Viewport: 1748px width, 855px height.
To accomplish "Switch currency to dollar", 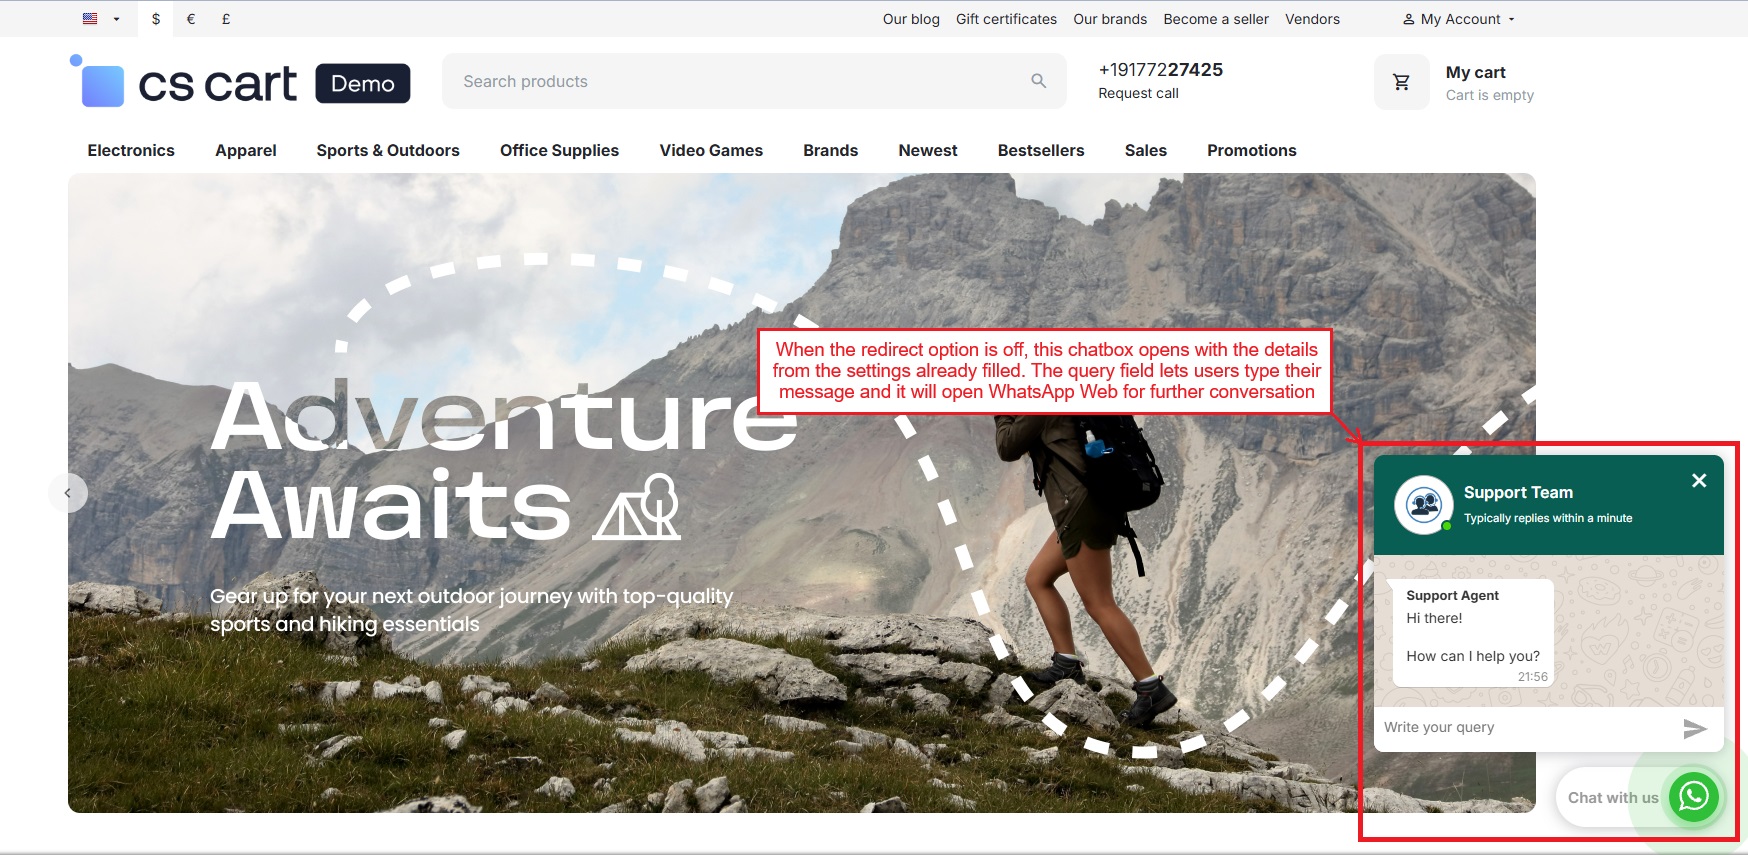I will point(156,19).
